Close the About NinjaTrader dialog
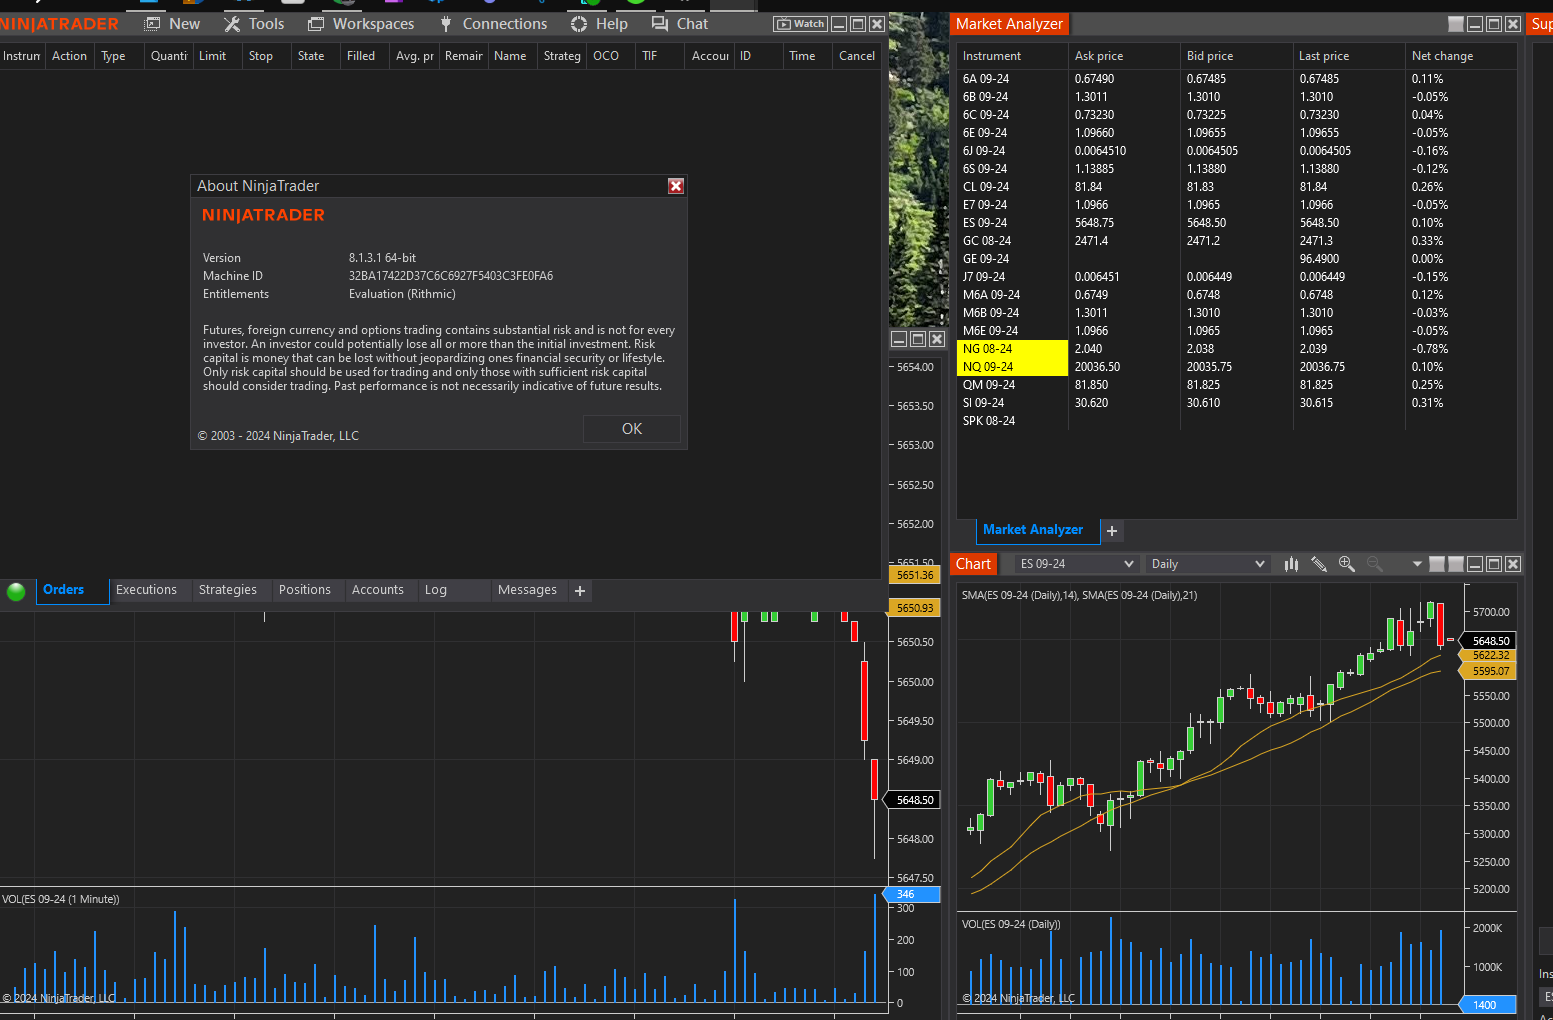Viewport: 1553px width, 1020px height. (676, 186)
